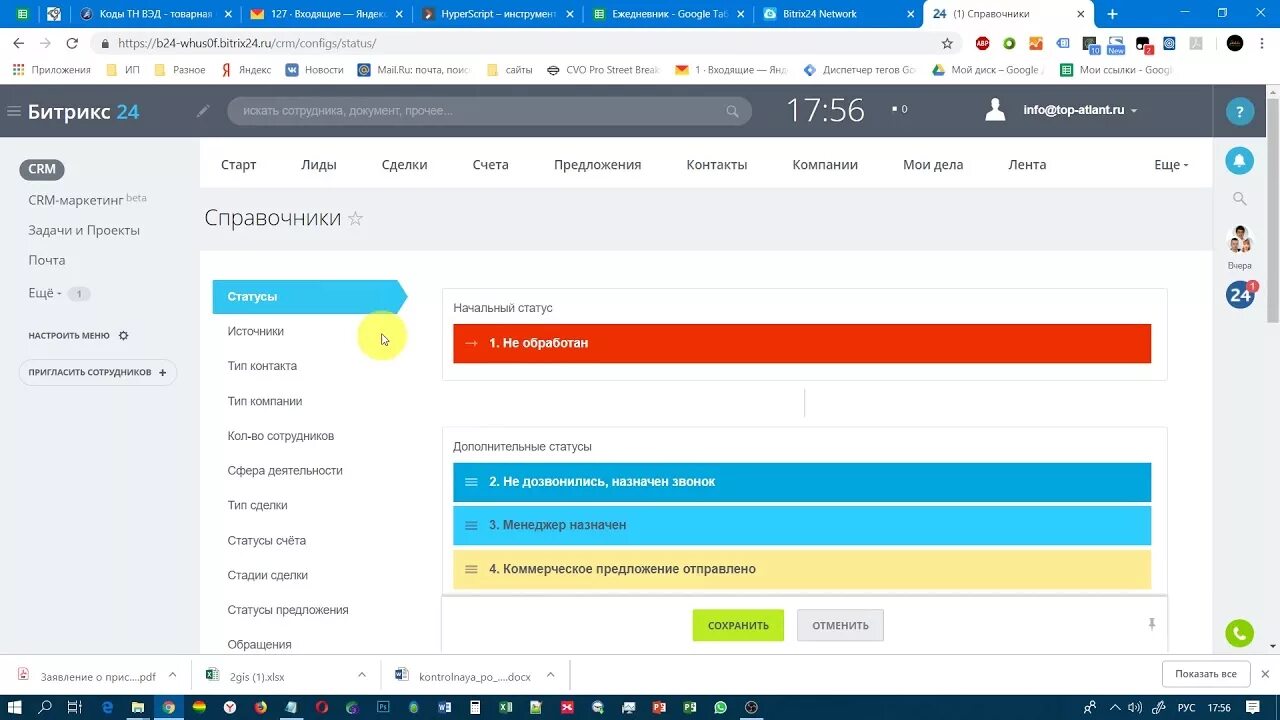This screenshot has width=1280, height=720.
Task: Open notifications bell in right sidebar
Action: tap(1240, 160)
